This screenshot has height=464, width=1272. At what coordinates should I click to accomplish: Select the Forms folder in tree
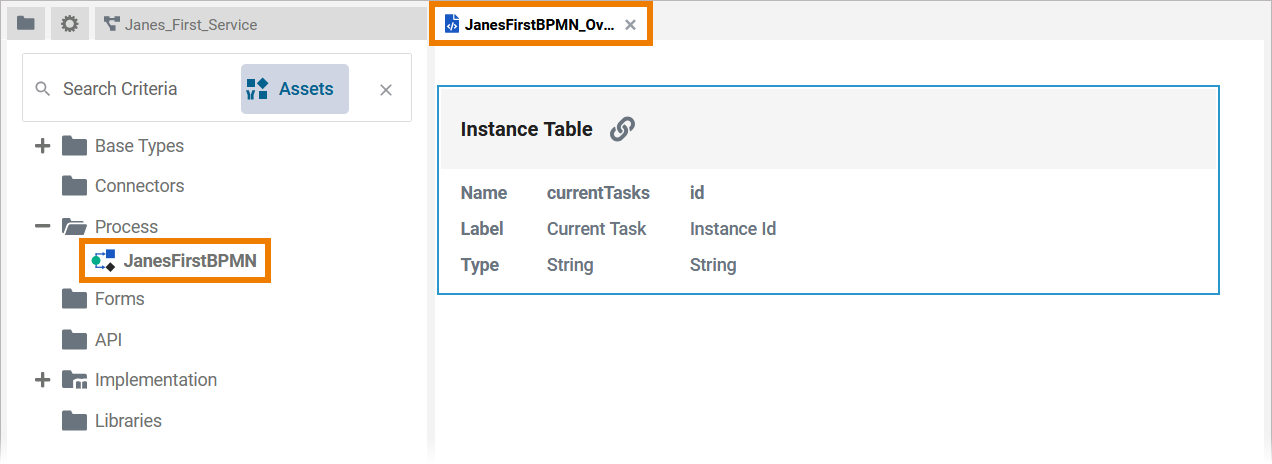click(x=119, y=299)
